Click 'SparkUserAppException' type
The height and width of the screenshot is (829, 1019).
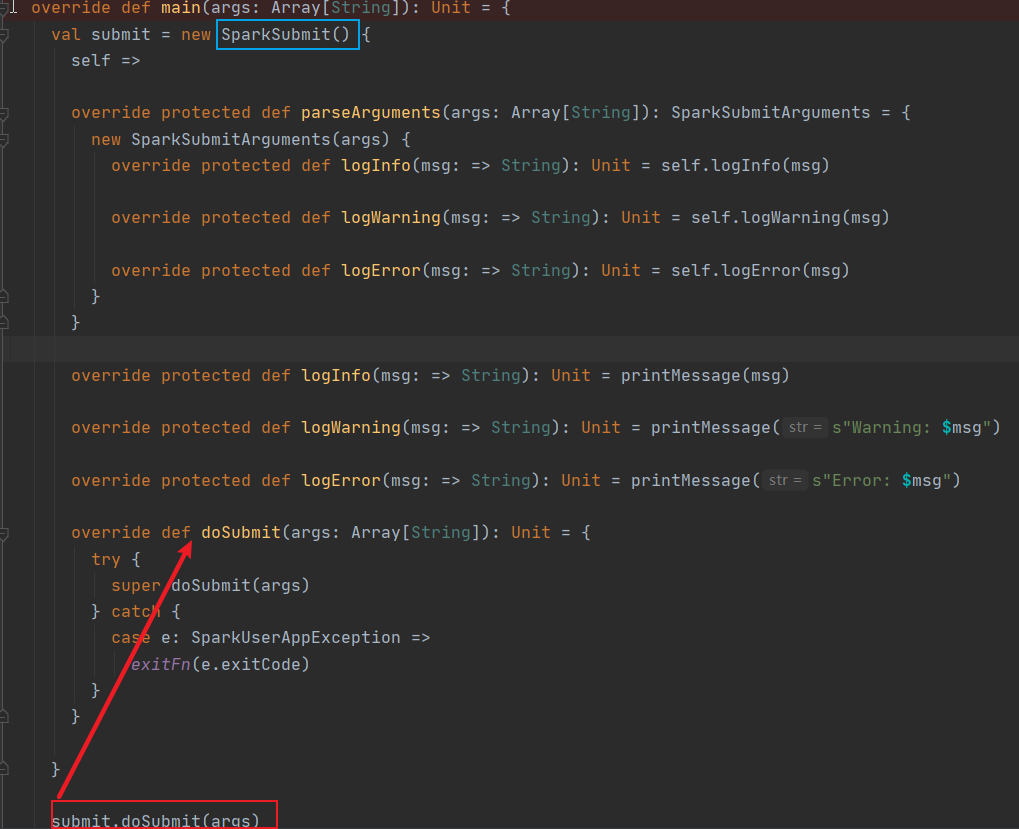(x=296, y=638)
